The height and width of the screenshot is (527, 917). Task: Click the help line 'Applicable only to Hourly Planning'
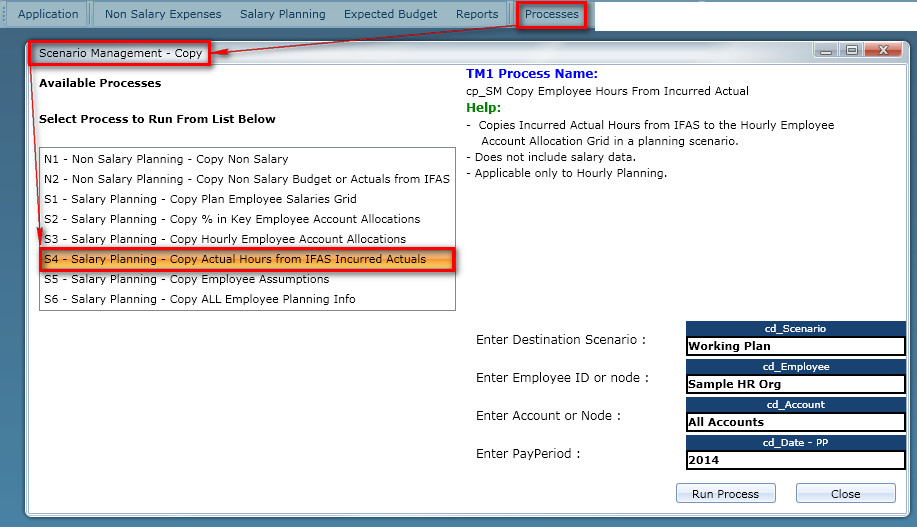[x=567, y=173]
